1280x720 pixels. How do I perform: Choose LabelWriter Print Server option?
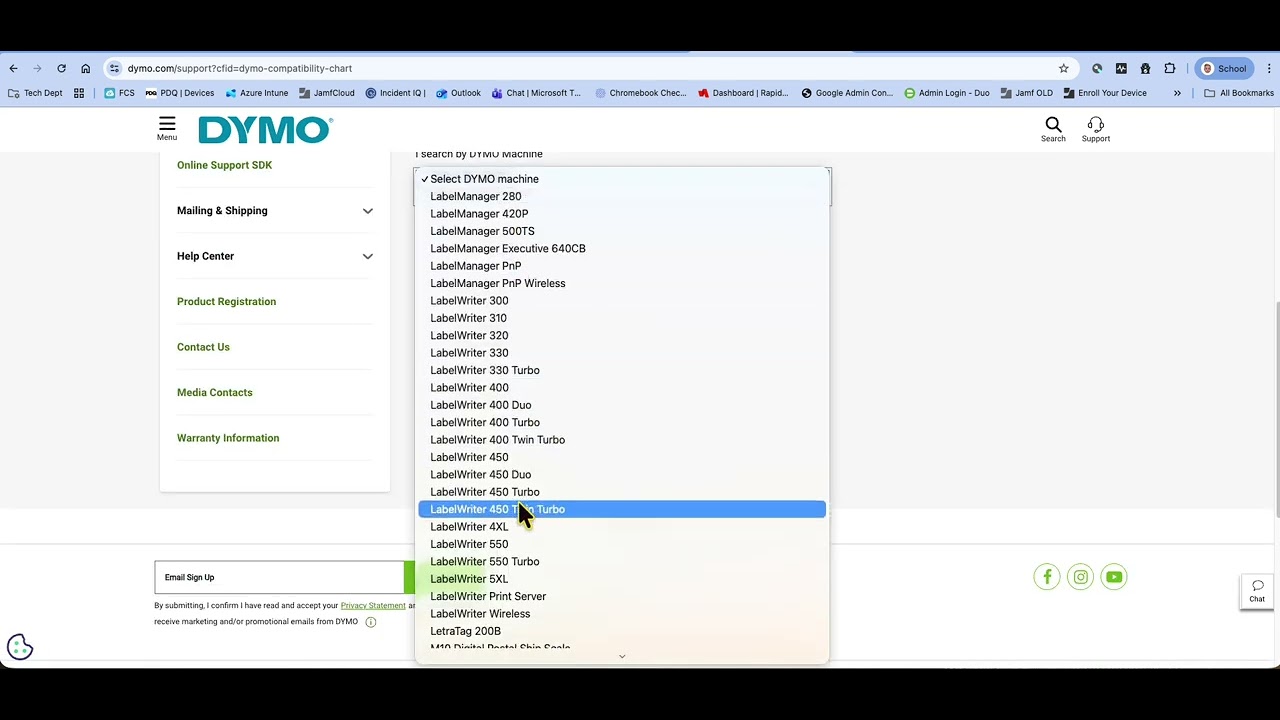[622, 596]
